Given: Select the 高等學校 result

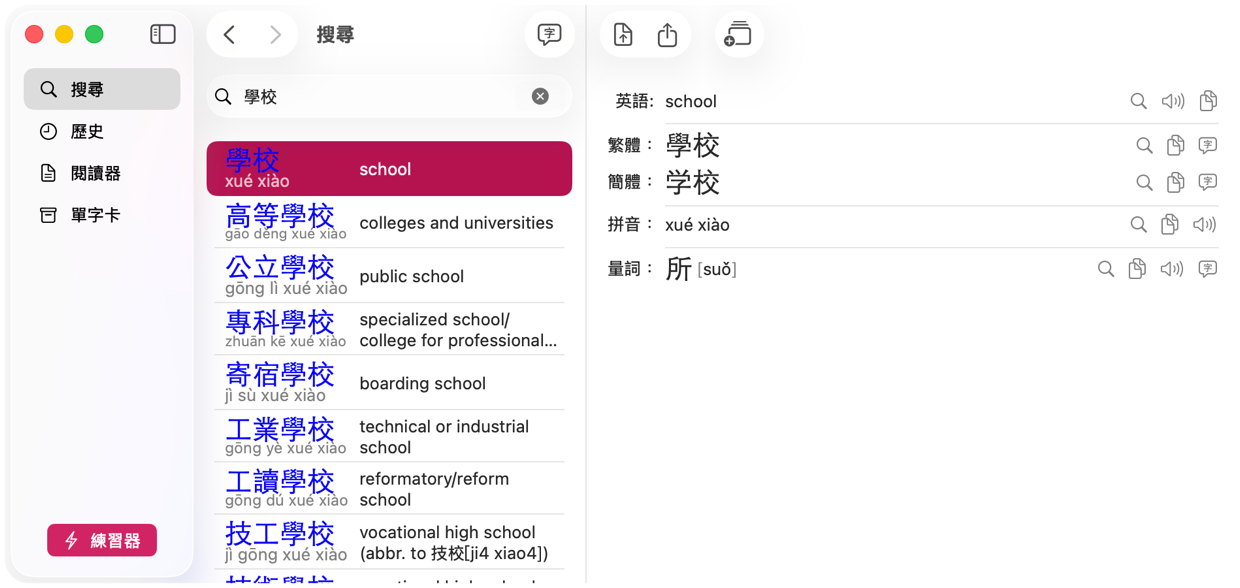Looking at the screenshot, I should pyautogui.click(x=389, y=222).
